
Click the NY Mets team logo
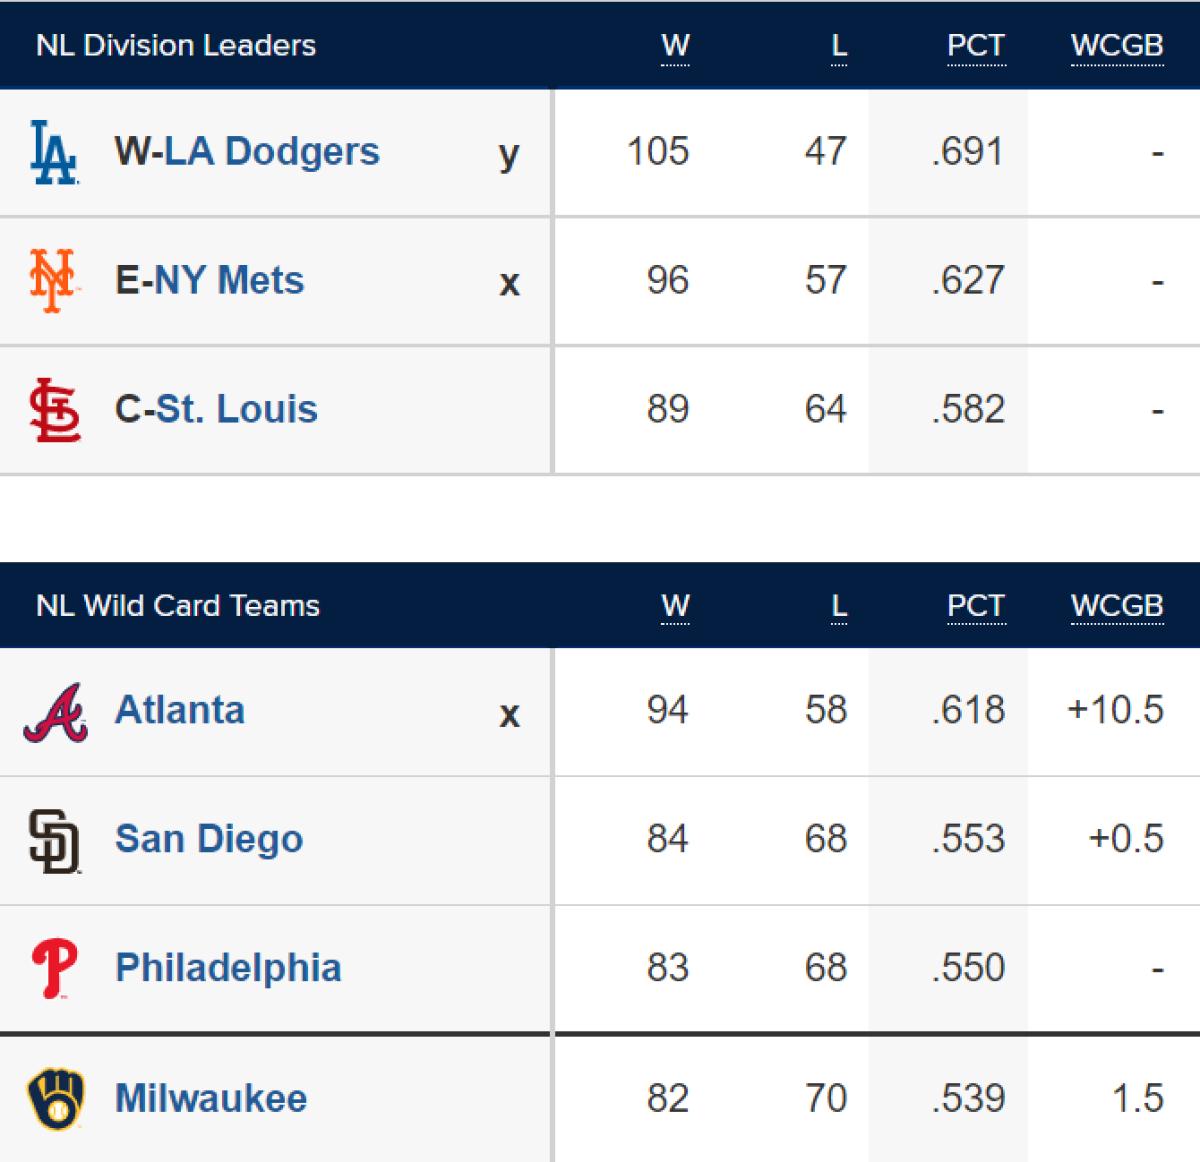pos(53,280)
